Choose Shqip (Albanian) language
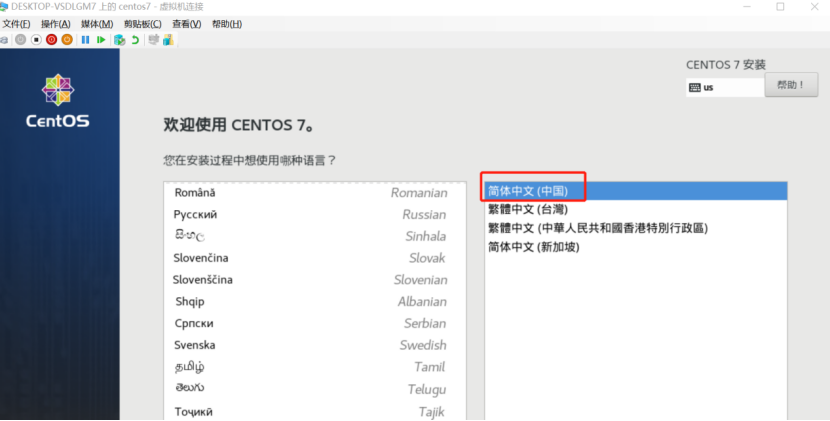The image size is (830, 421). click(x=315, y=301)
